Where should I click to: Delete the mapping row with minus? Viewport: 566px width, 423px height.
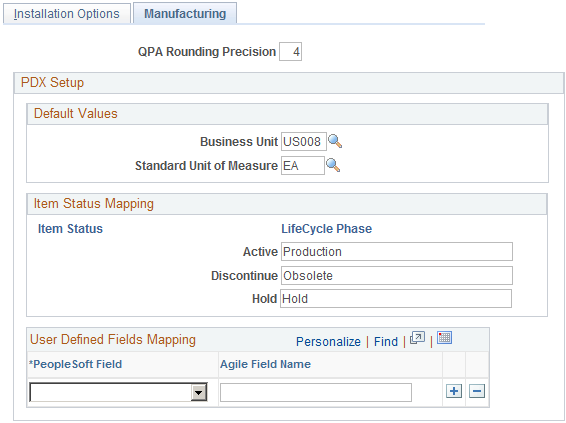(x=477, y=391)
